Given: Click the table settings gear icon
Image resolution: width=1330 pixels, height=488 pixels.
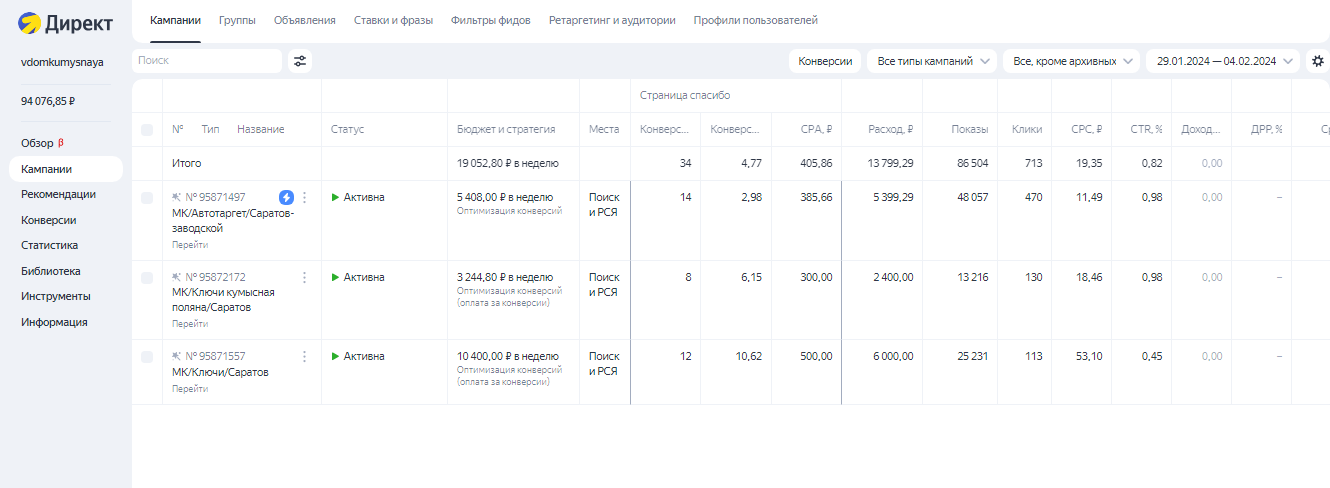Looking at the screenshot, I should pos(1317,61).
